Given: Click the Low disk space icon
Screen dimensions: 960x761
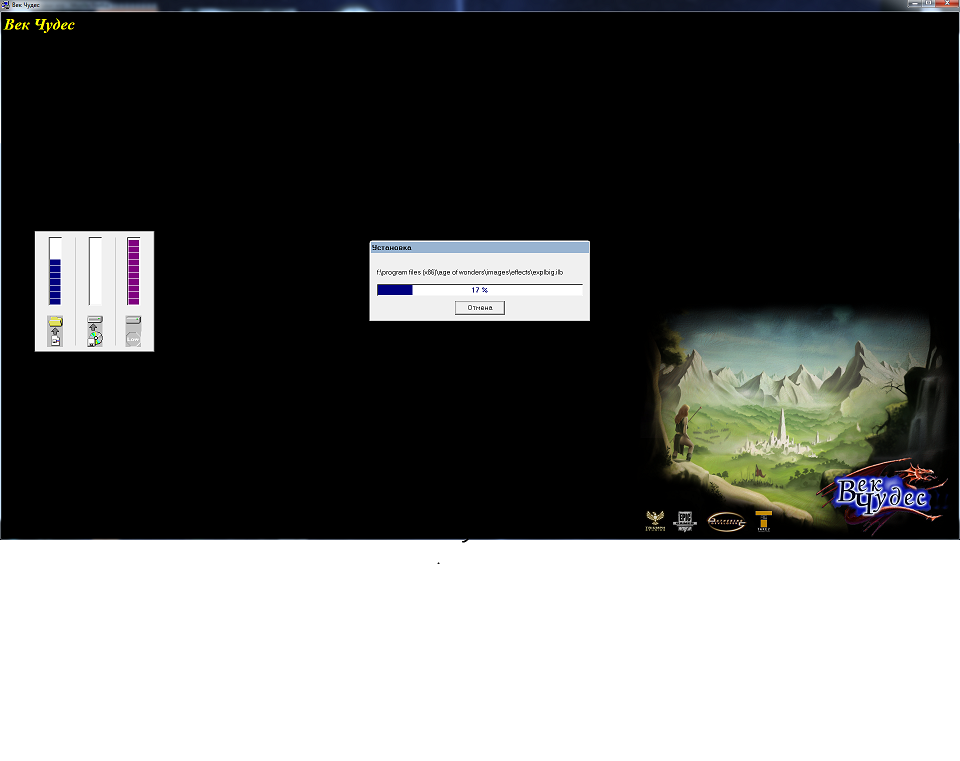Looking at the screenshot, I should click(x=133, y=331).
